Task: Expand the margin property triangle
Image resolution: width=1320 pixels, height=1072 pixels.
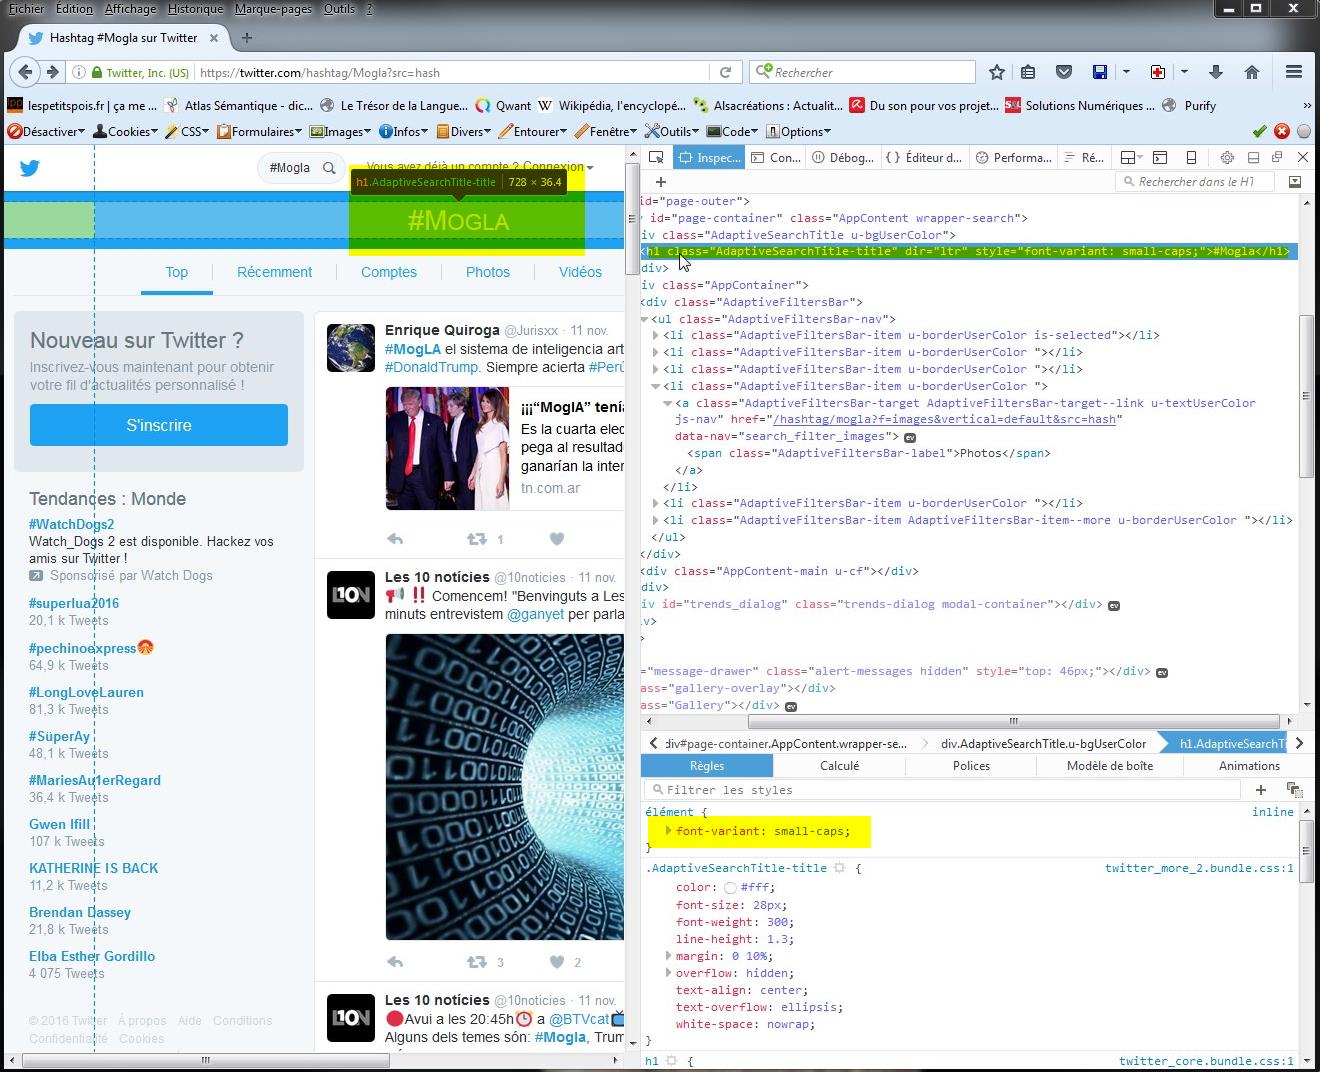Action: [x=668, y=956]
